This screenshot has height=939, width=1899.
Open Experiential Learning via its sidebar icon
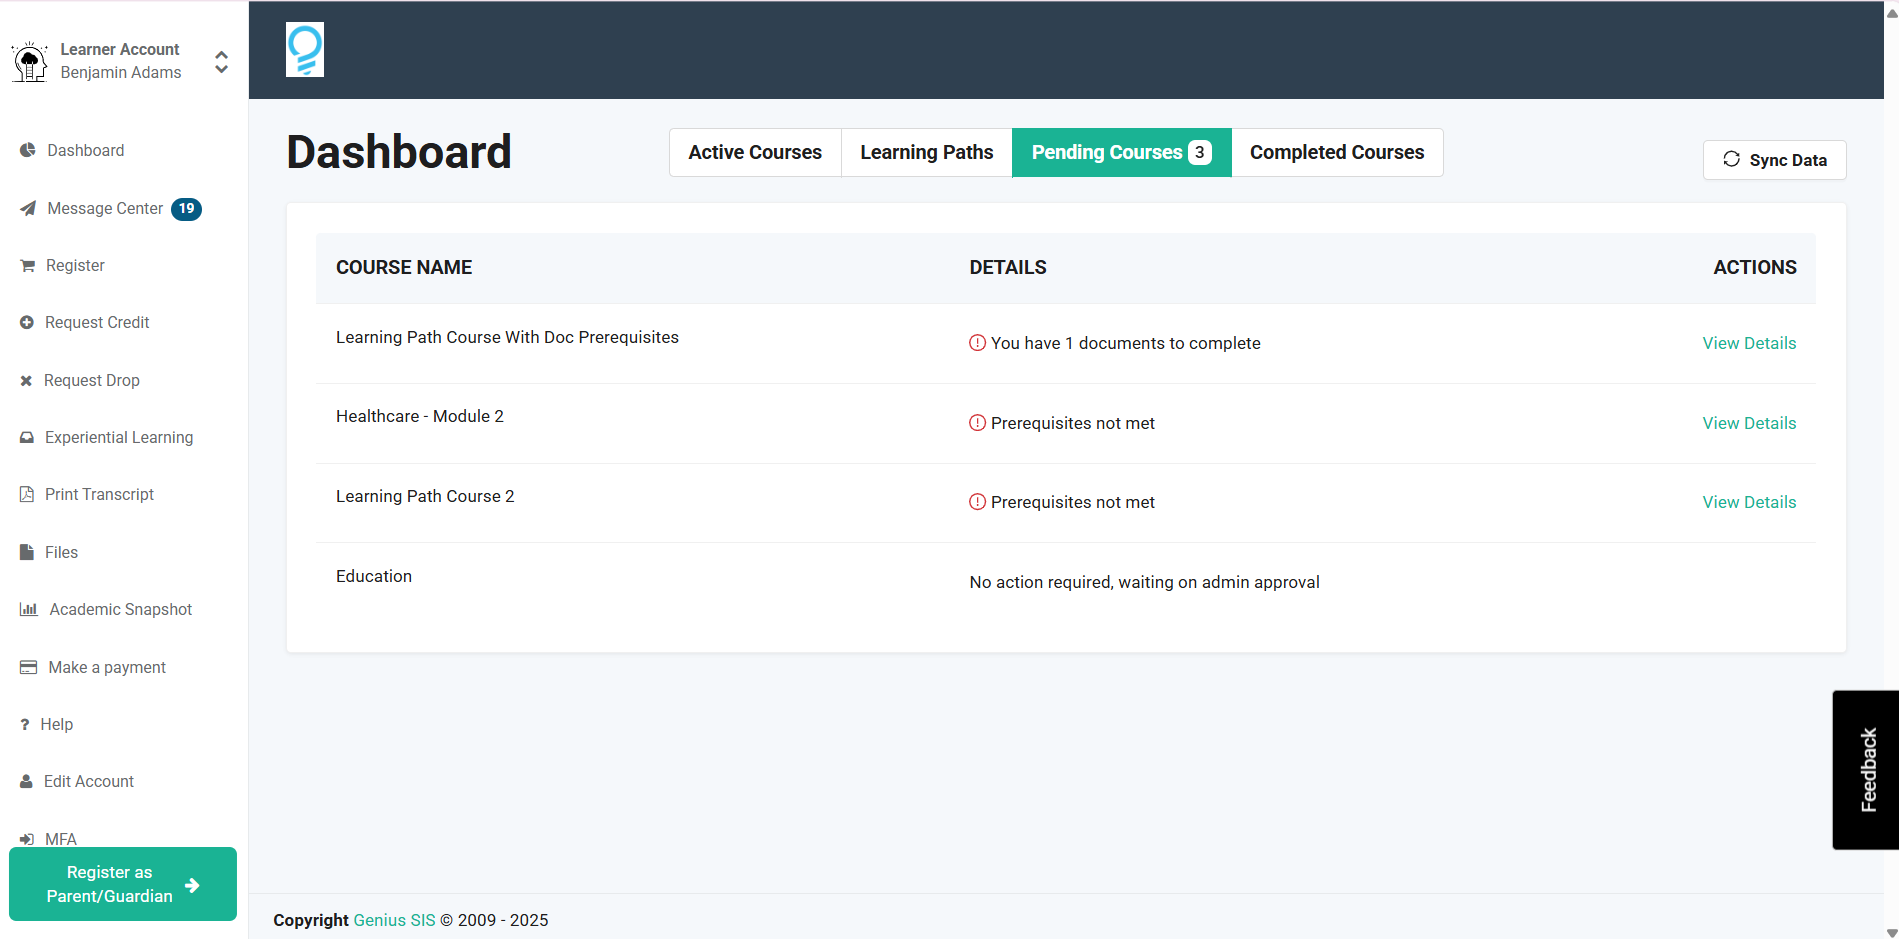coord(26,437)
